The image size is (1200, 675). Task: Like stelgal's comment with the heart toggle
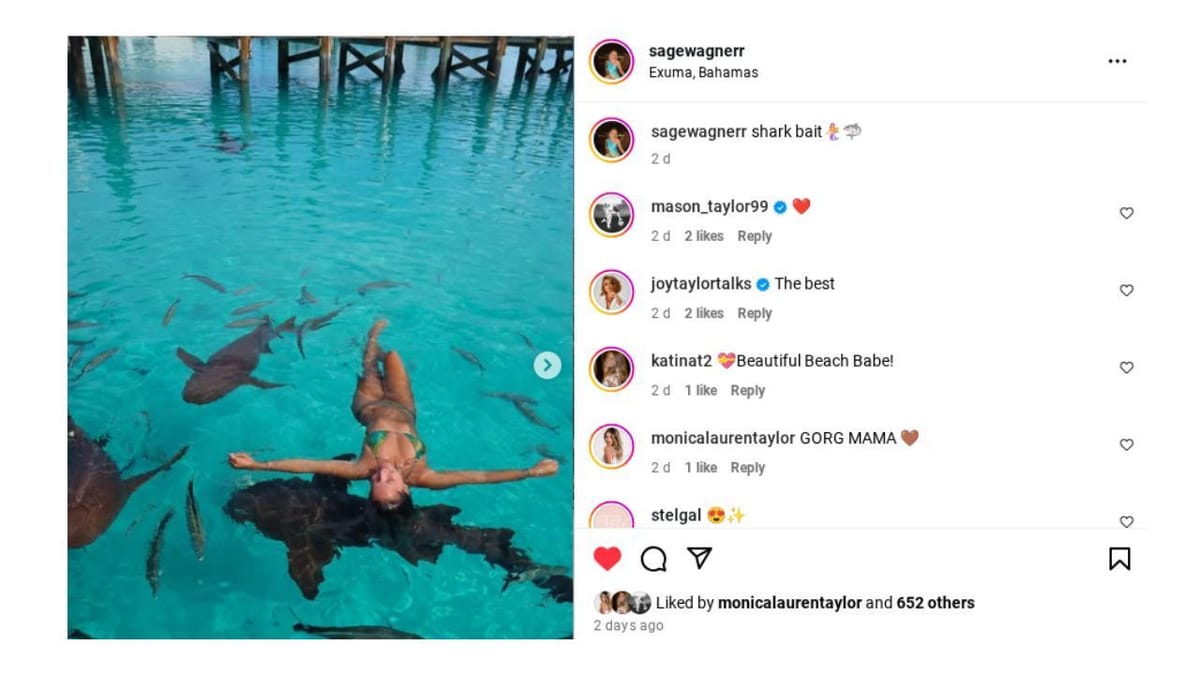1126,521
